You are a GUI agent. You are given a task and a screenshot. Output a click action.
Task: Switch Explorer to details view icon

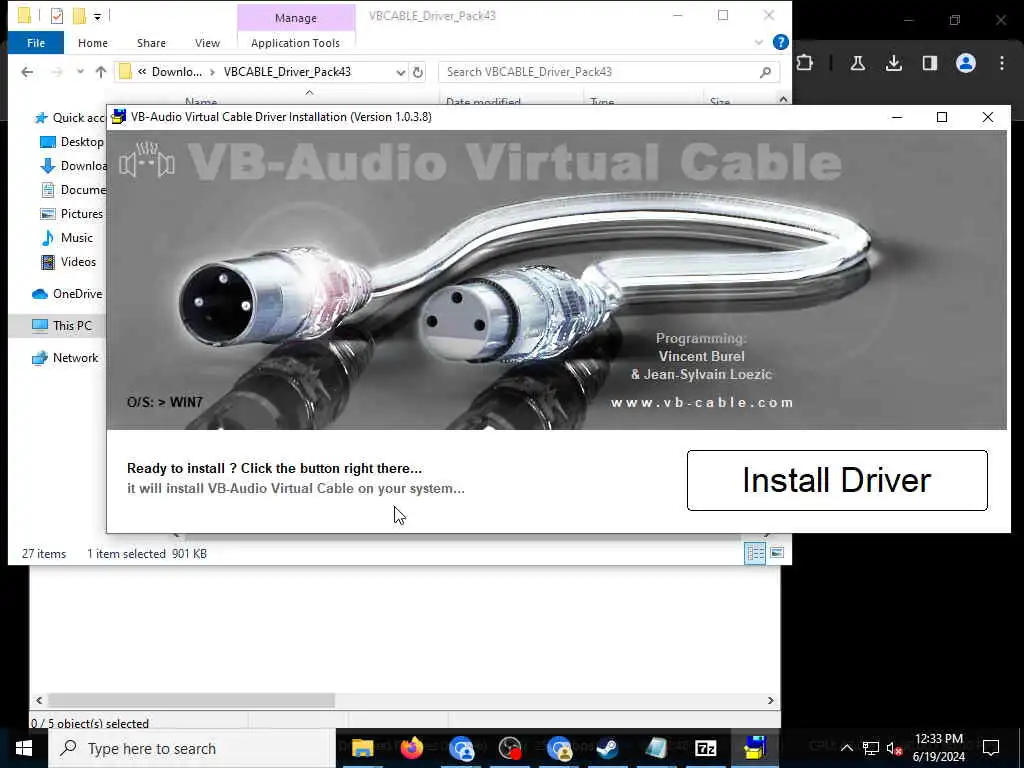tap(755, 553)
